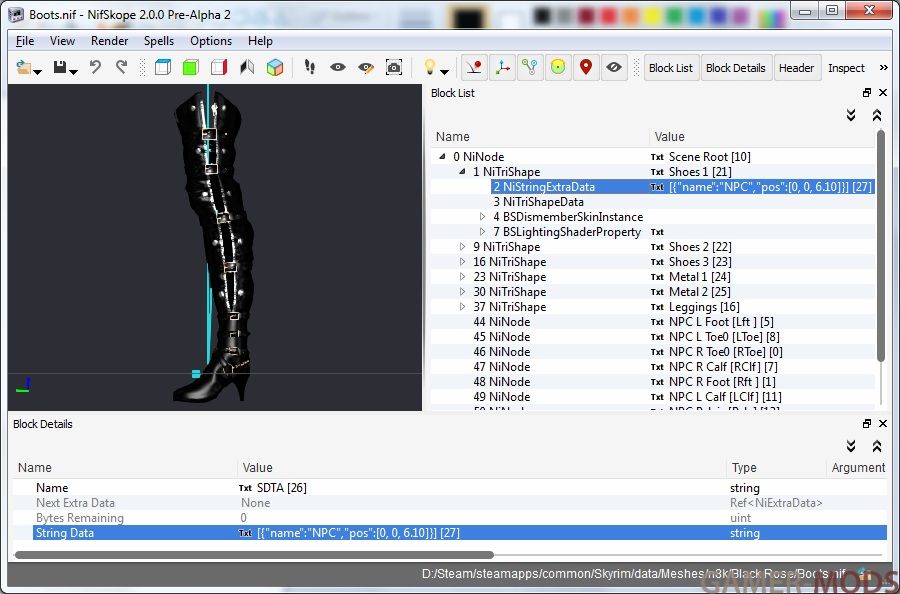900x594 pixels.
Task: Collapse the 1 NiTriShape tree row
Action: click(463, 172)
